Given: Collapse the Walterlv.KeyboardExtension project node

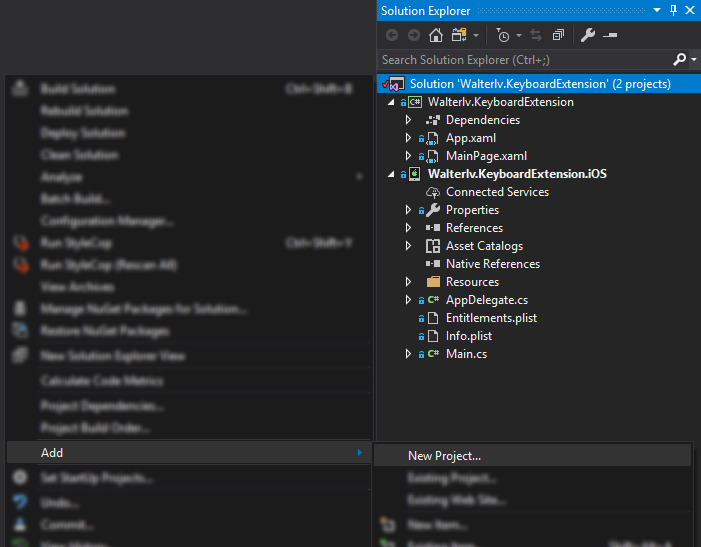Looking at the screenshot, I should 391,102.
